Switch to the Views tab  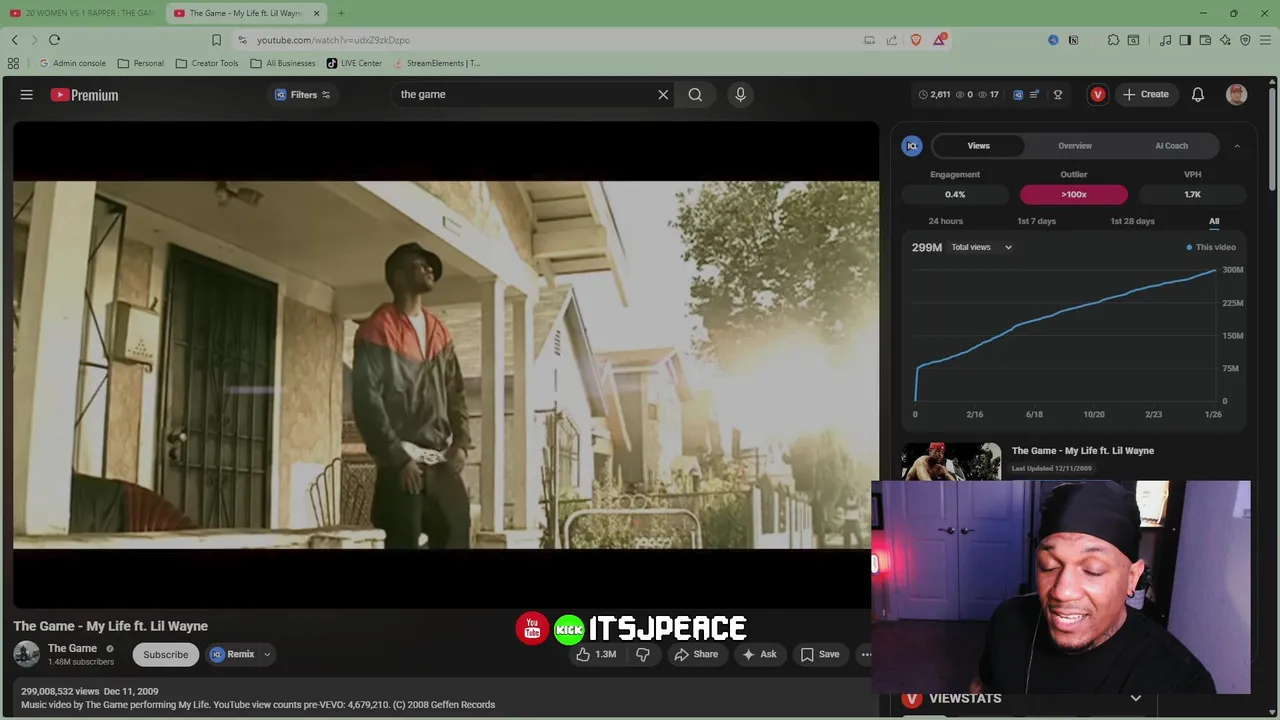(978, 146)
